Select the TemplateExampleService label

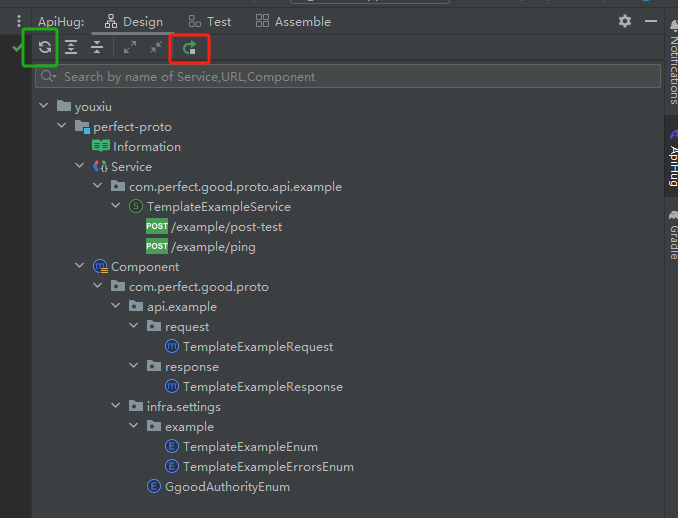pos(218,207)
